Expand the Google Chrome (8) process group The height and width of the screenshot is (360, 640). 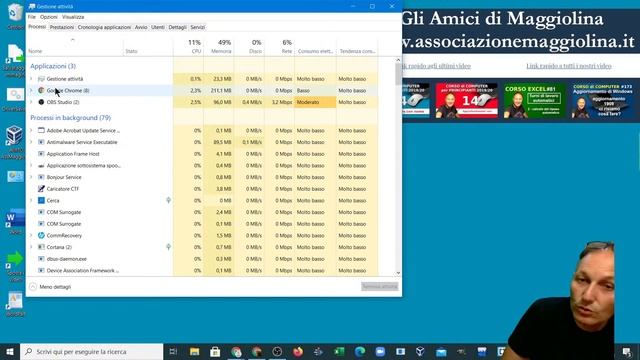[x=31, y=90]
